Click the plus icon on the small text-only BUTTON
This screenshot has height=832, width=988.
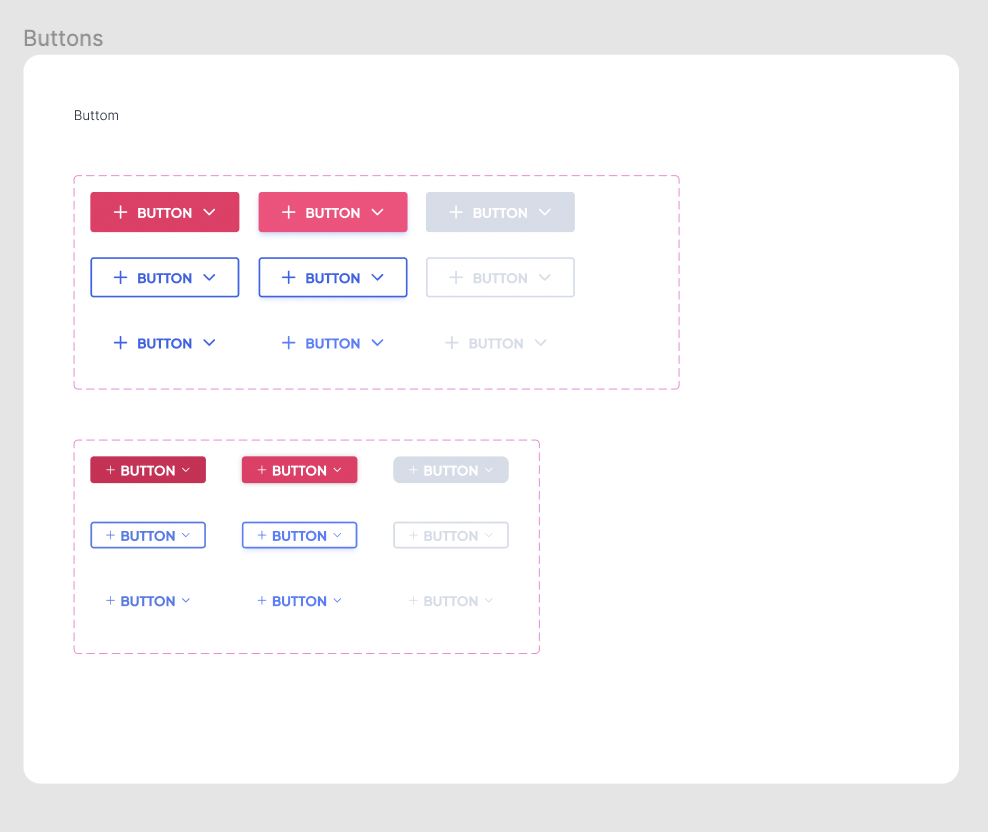point(110,601)
